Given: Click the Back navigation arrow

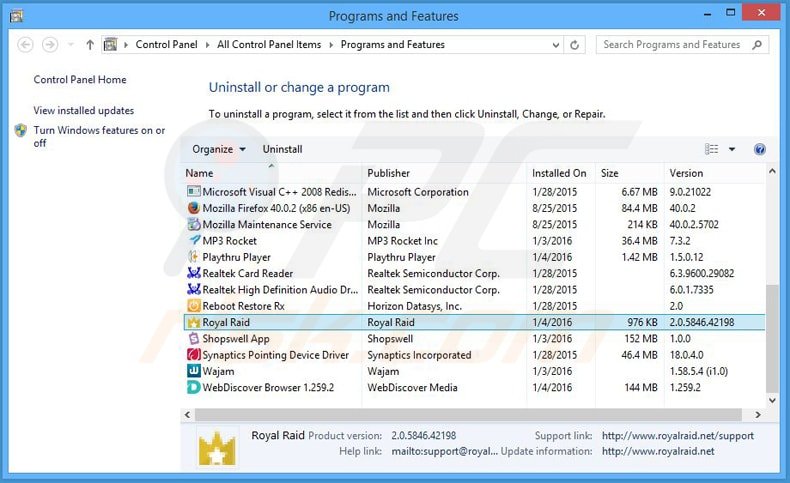Looking at the screenshot, I should pos(25,45).
